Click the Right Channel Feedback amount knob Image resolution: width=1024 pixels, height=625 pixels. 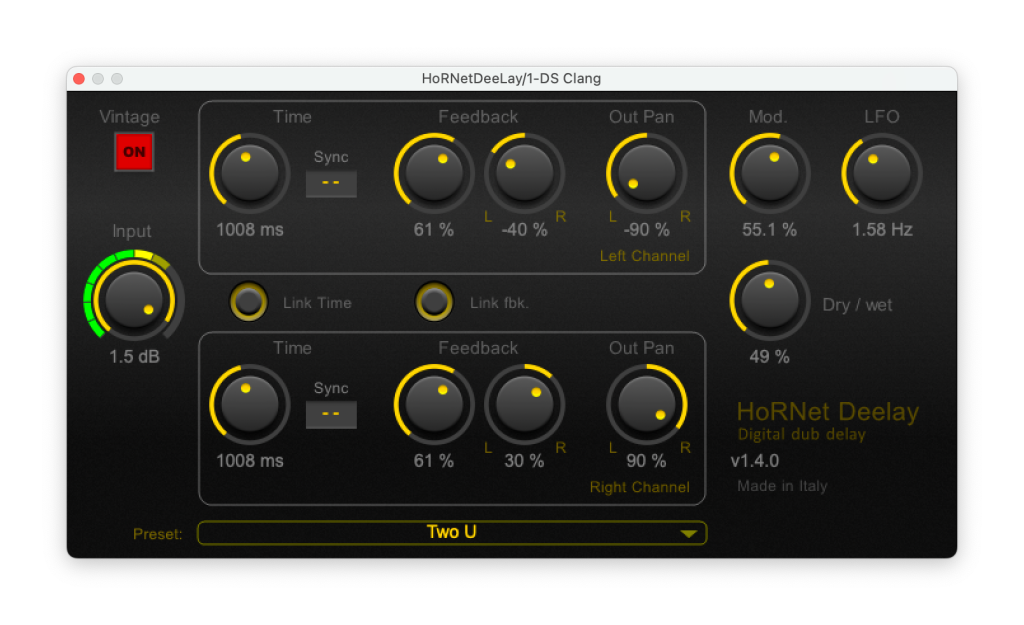point(434,404)
